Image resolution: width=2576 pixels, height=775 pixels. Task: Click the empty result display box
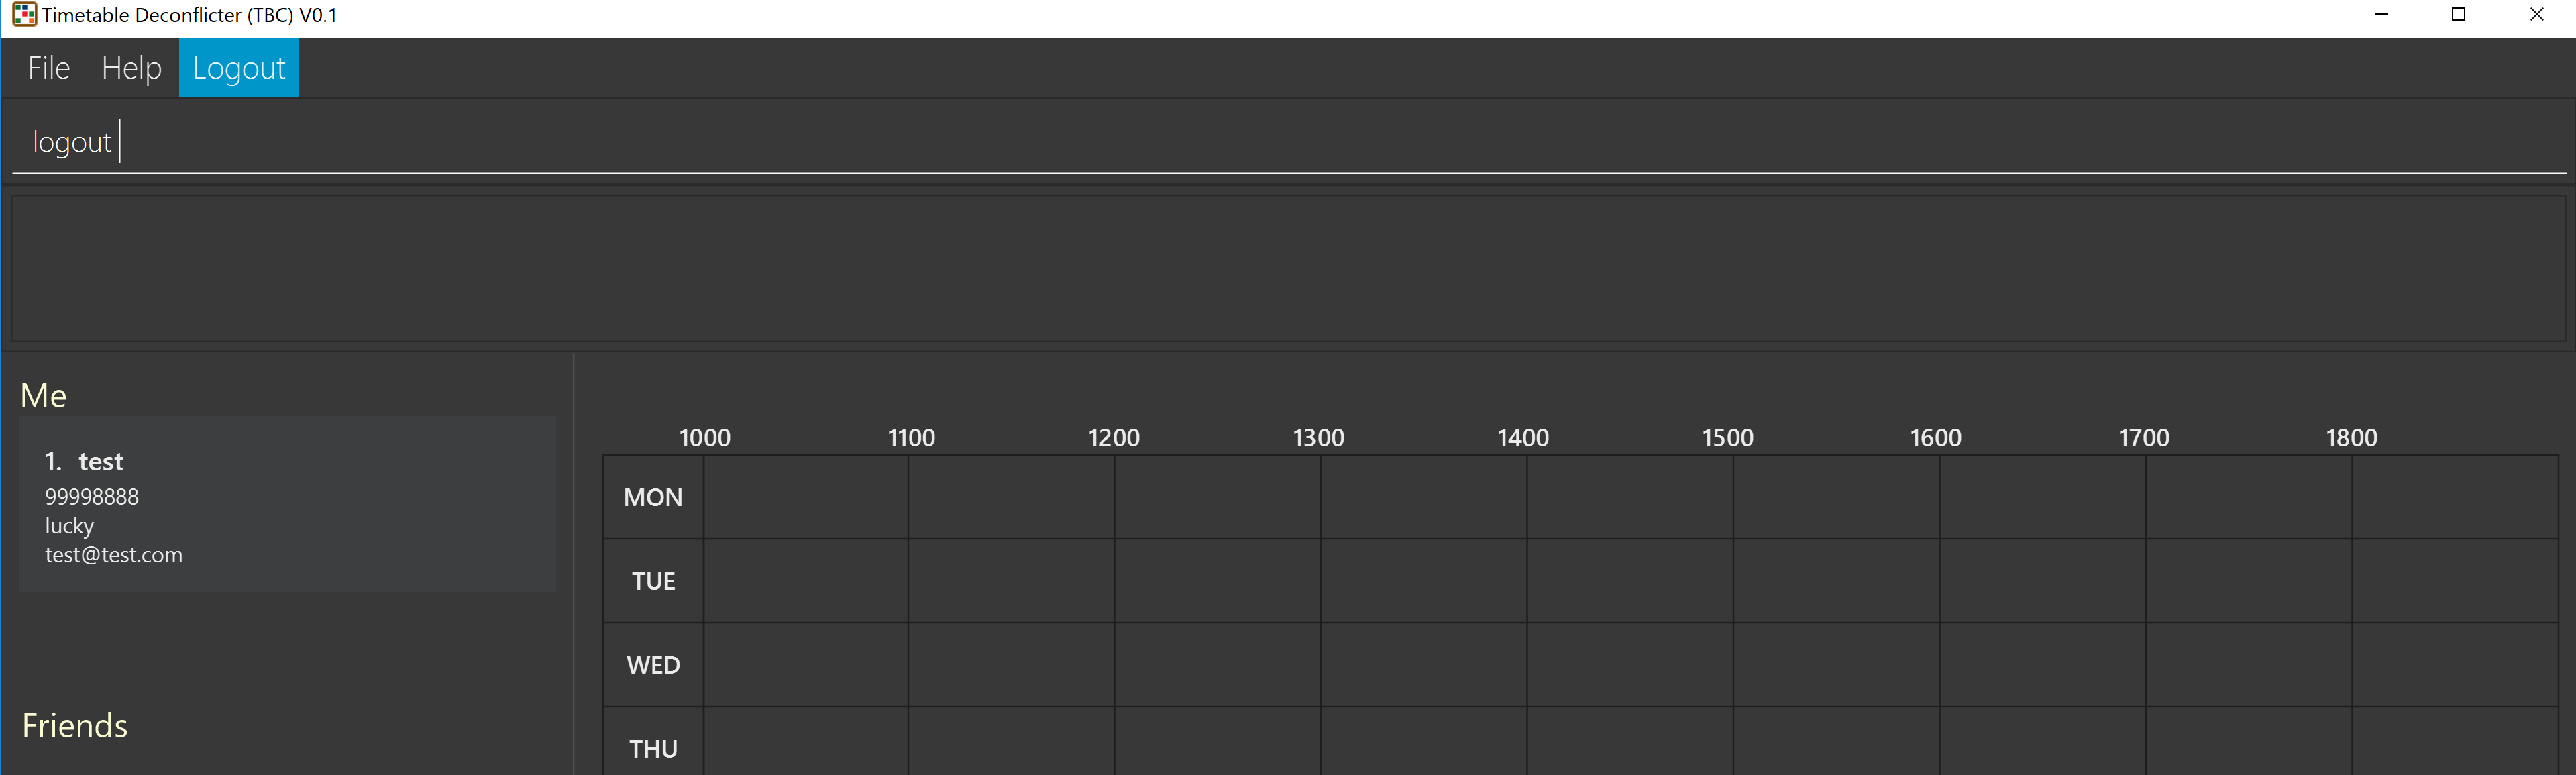1288,268
